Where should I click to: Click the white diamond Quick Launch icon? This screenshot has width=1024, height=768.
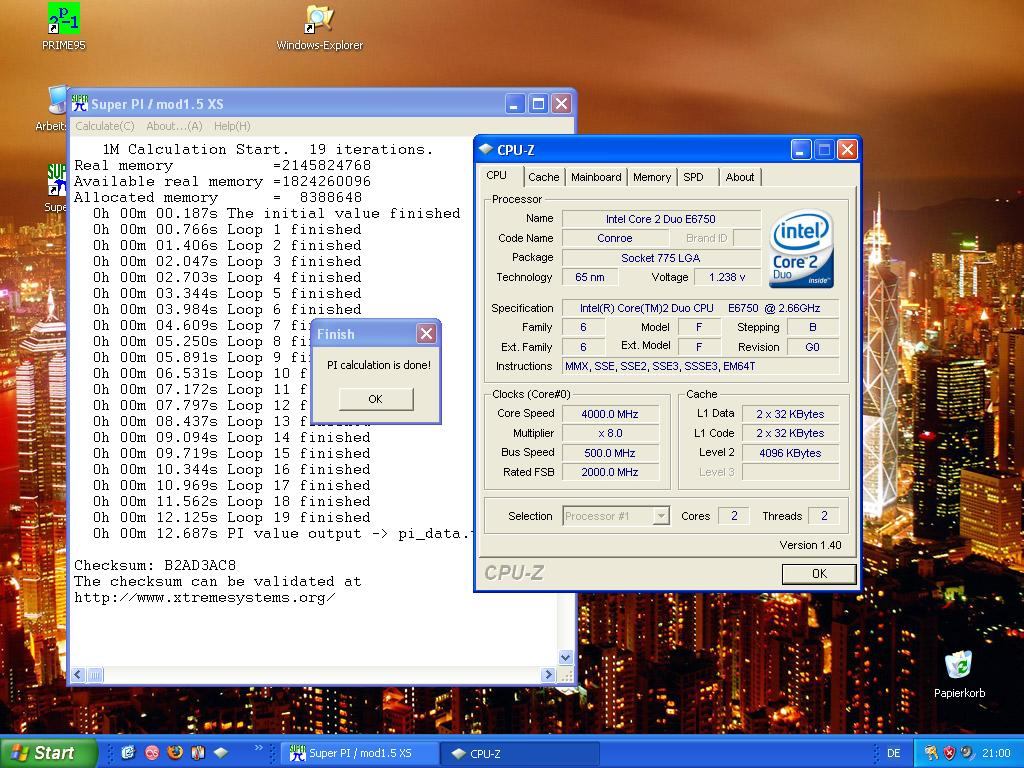click(x=221, y=752)
